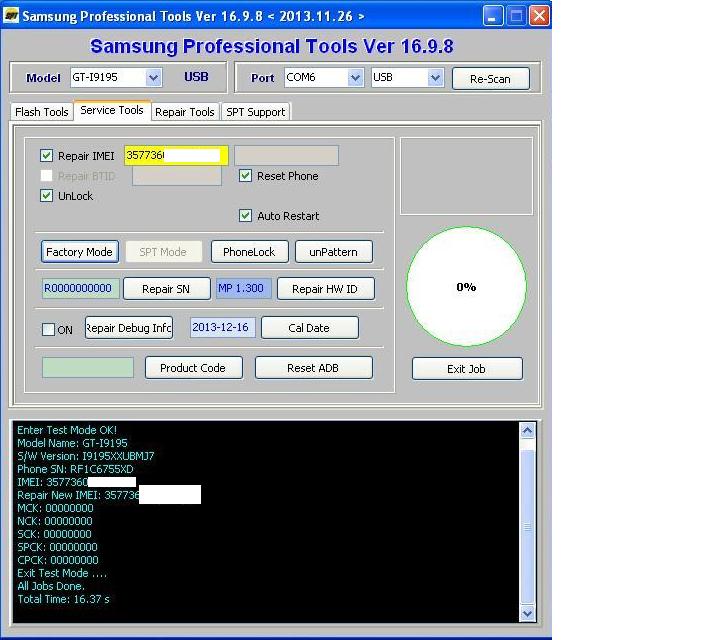Click the 'MCK: 00000000' log line
The width and height of the screenshot is (720, 640).
pos(55,508)
